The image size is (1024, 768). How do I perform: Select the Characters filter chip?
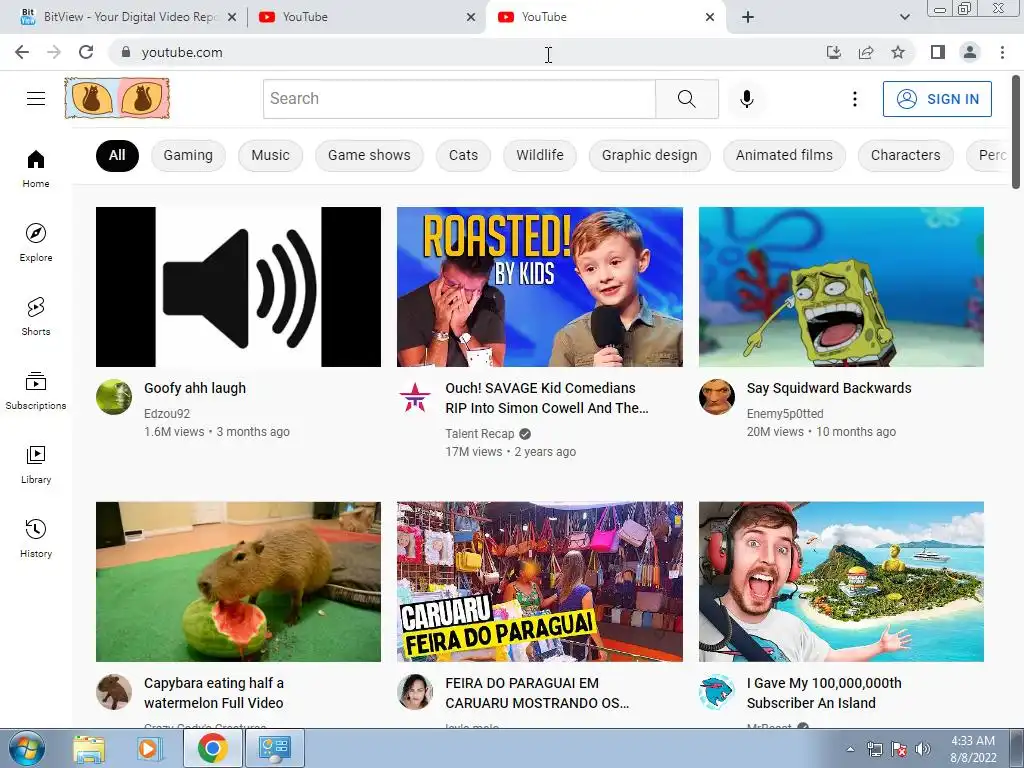point(905,155)
